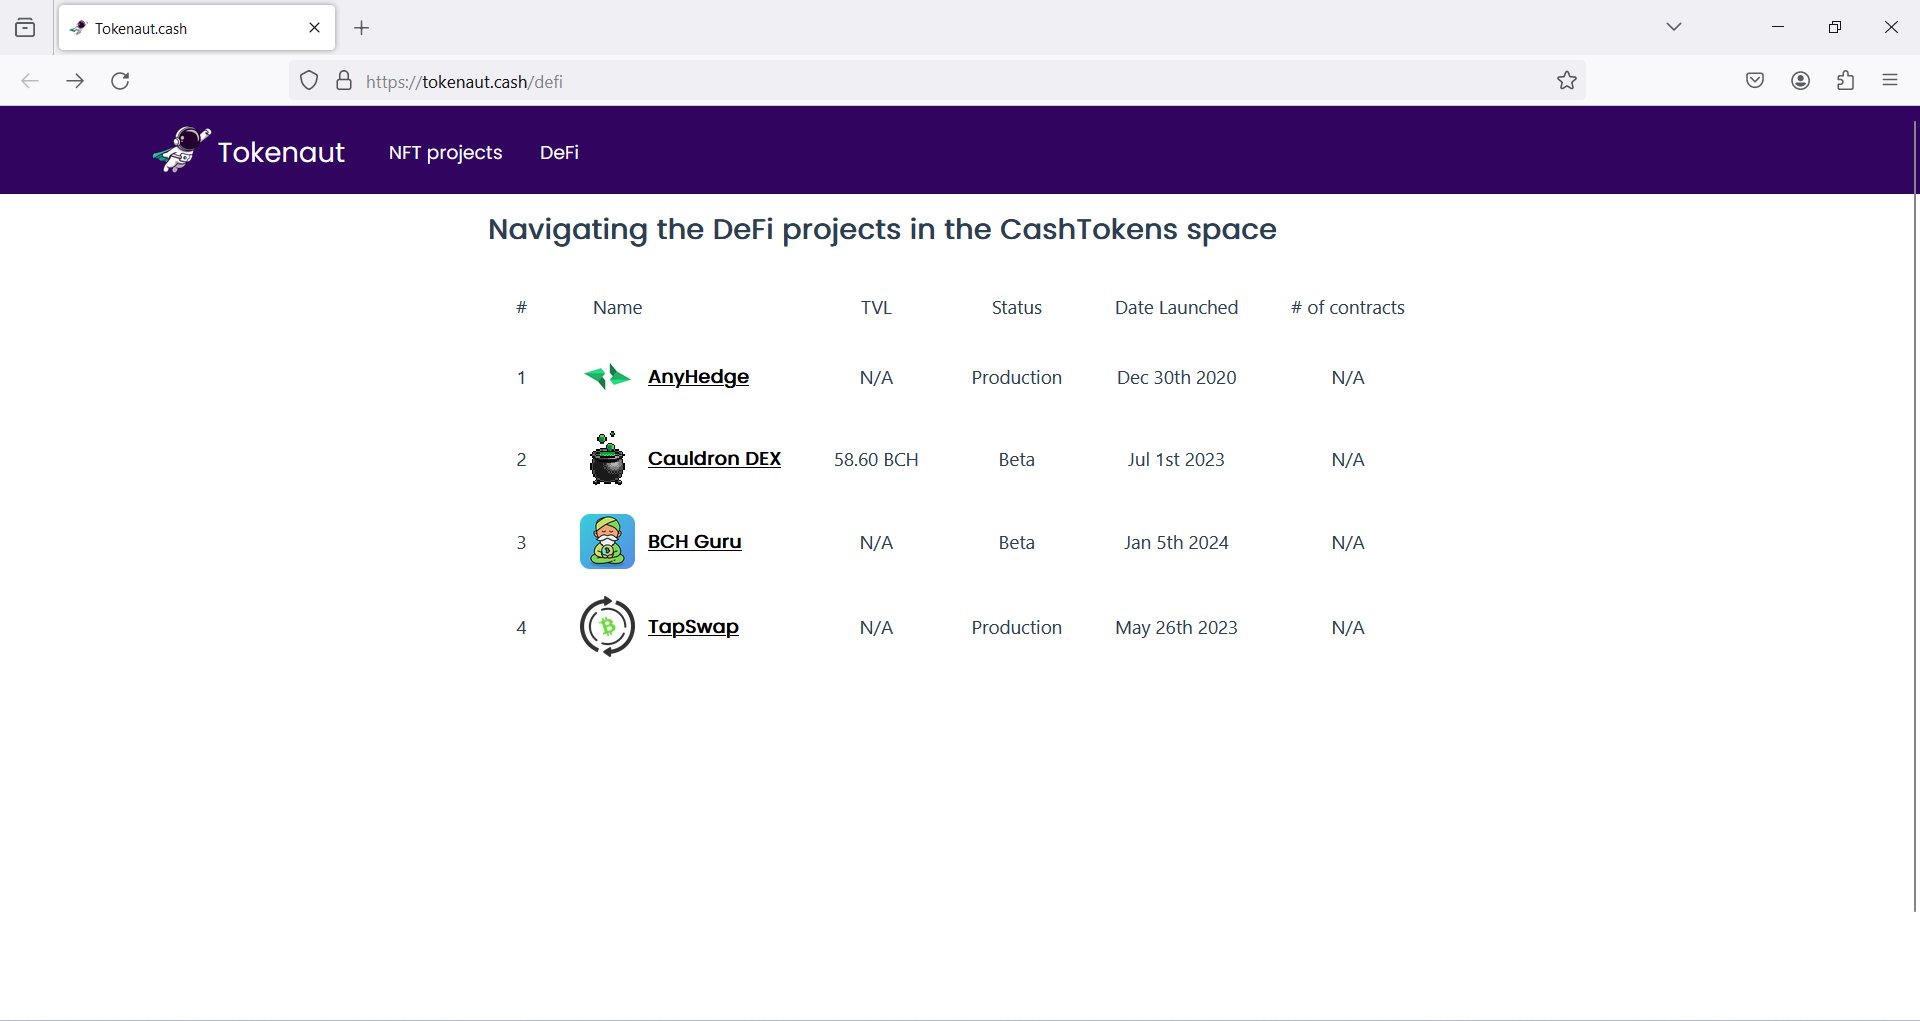
Task: Open the recent browsing history button
Action: (x=26, y=28)
